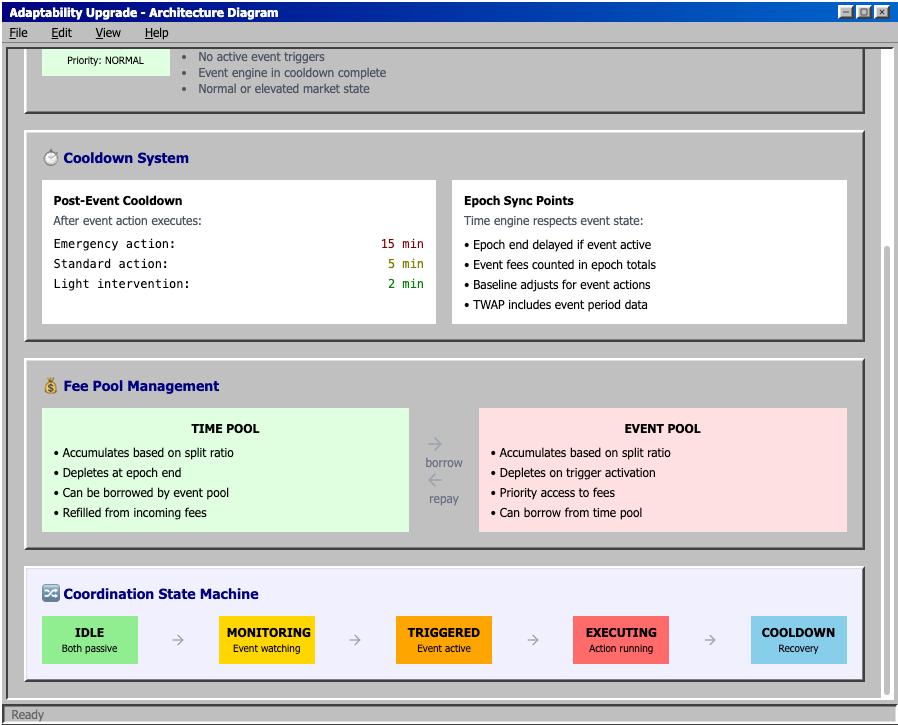Click the arrow between EXECUTING and COOLDOWN
The width and height of the screenshot is (898, 725).
(710, 640)
